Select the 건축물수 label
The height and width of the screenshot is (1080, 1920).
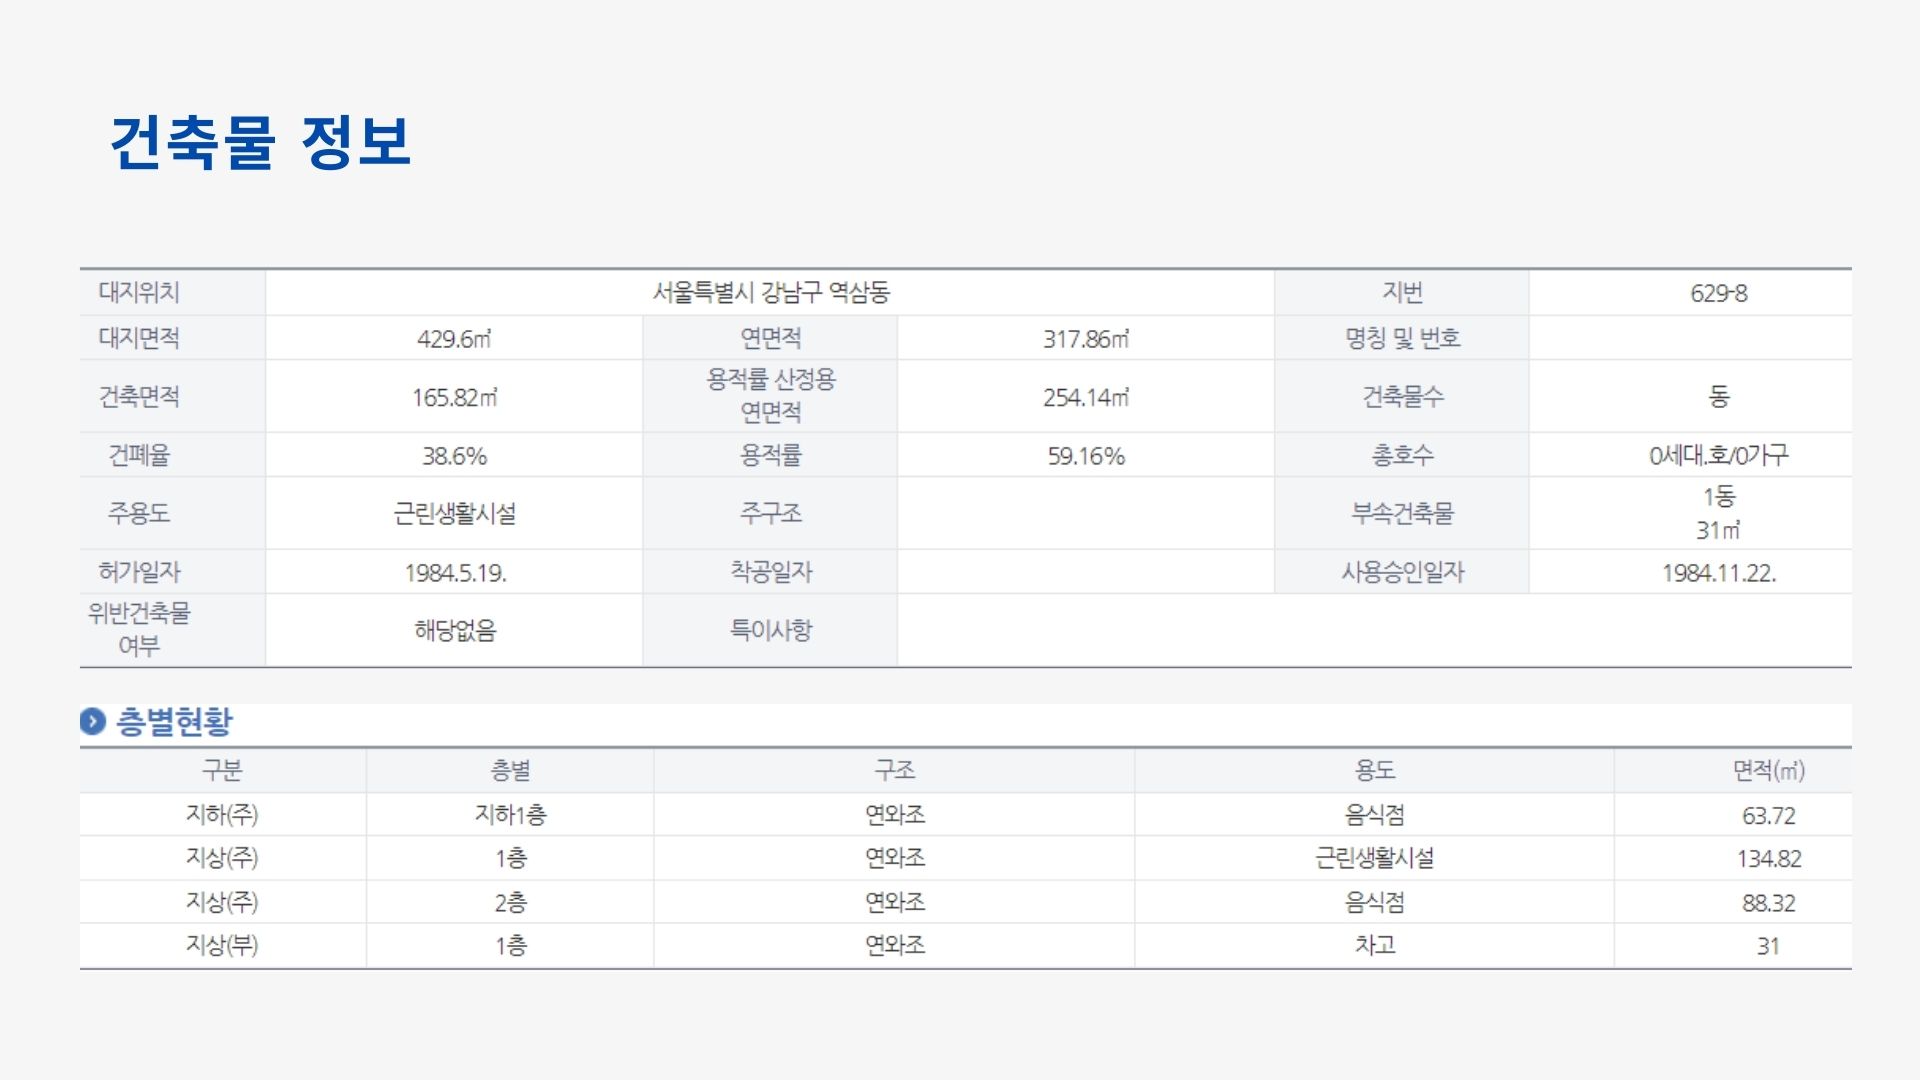coord(1402,396)
